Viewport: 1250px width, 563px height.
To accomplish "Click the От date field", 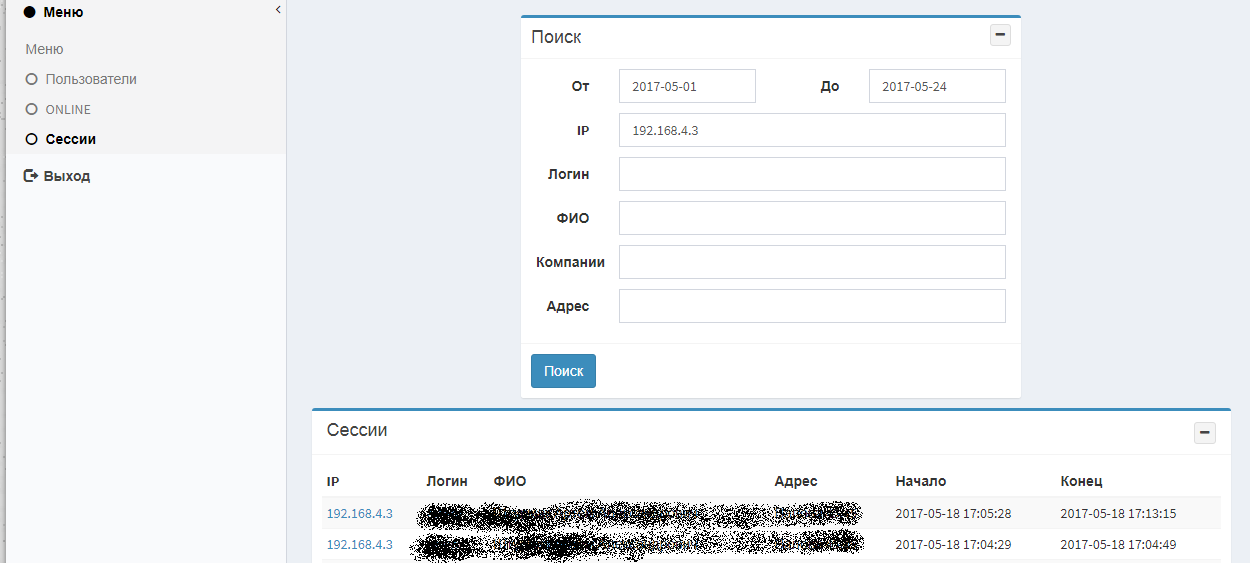I will (x=687, y=86).
